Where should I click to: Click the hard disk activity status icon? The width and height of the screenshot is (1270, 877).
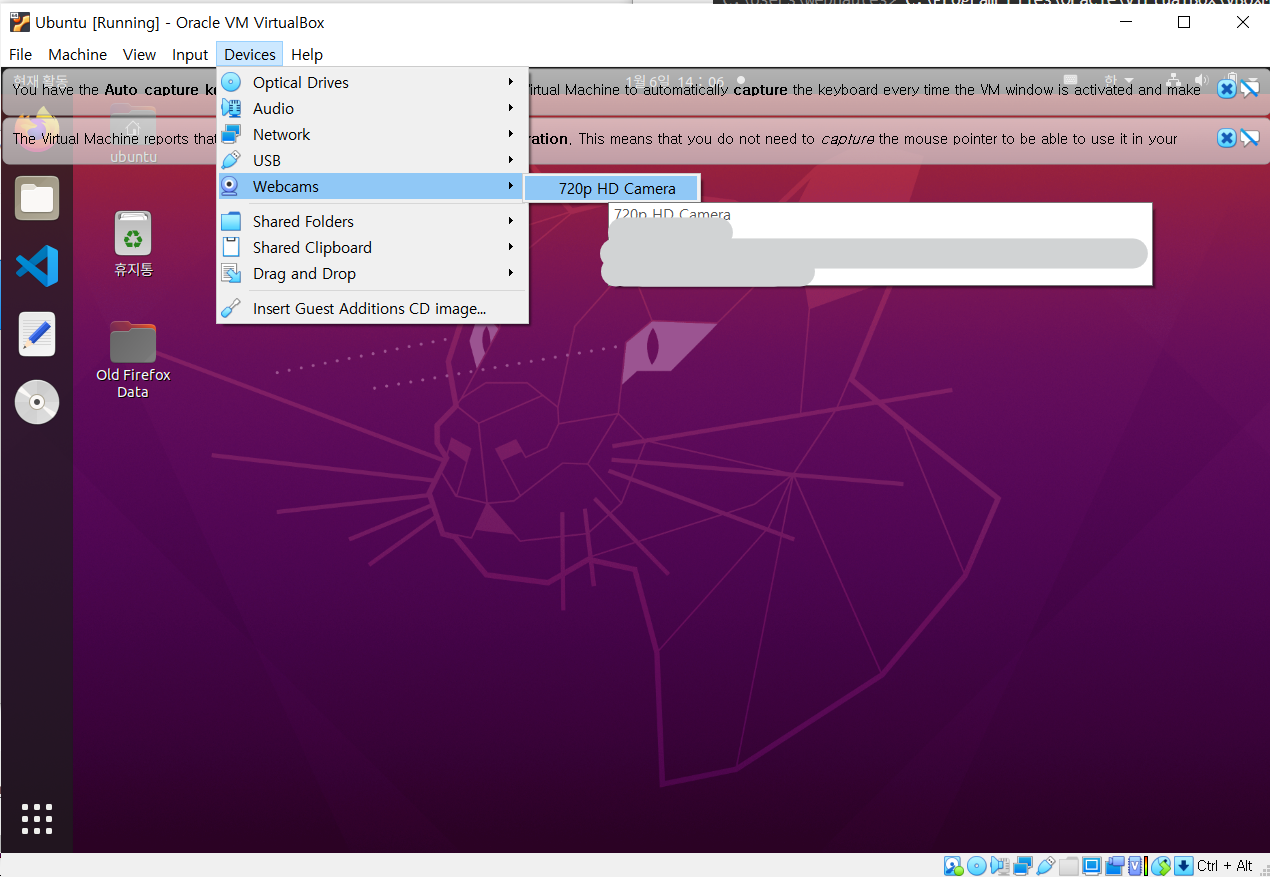pyautogui.click(x=953, y=866)
